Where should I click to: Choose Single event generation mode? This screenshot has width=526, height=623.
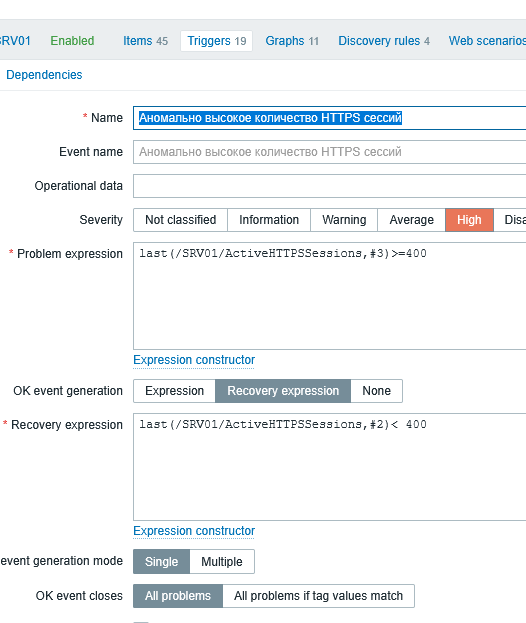pyautogui.click(x=161, y=562)
